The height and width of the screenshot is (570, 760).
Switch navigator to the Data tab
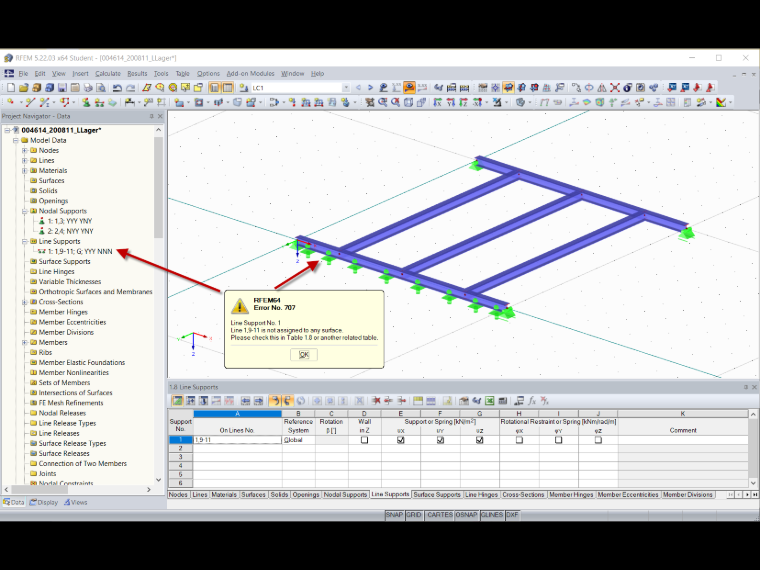[x=14, y=502]
